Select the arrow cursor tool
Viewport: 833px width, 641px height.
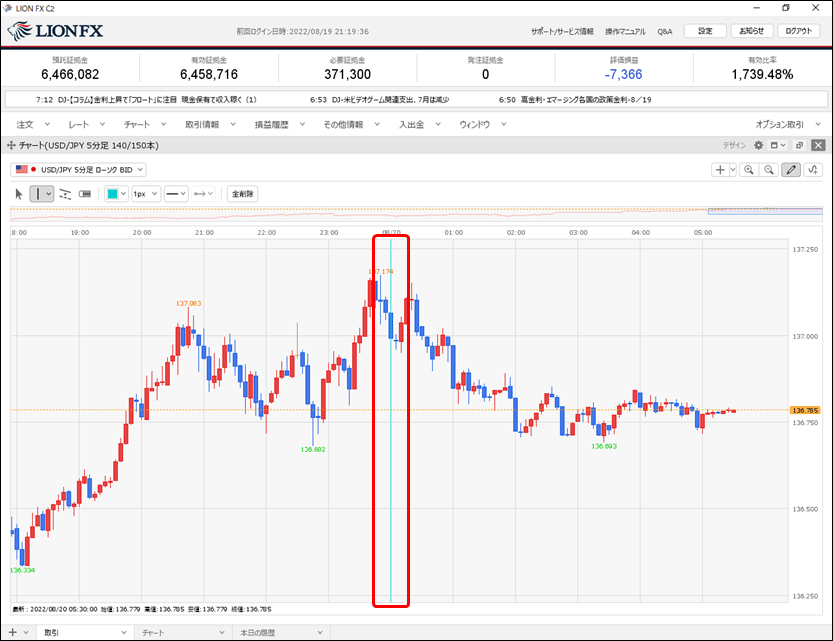(19, 194)
